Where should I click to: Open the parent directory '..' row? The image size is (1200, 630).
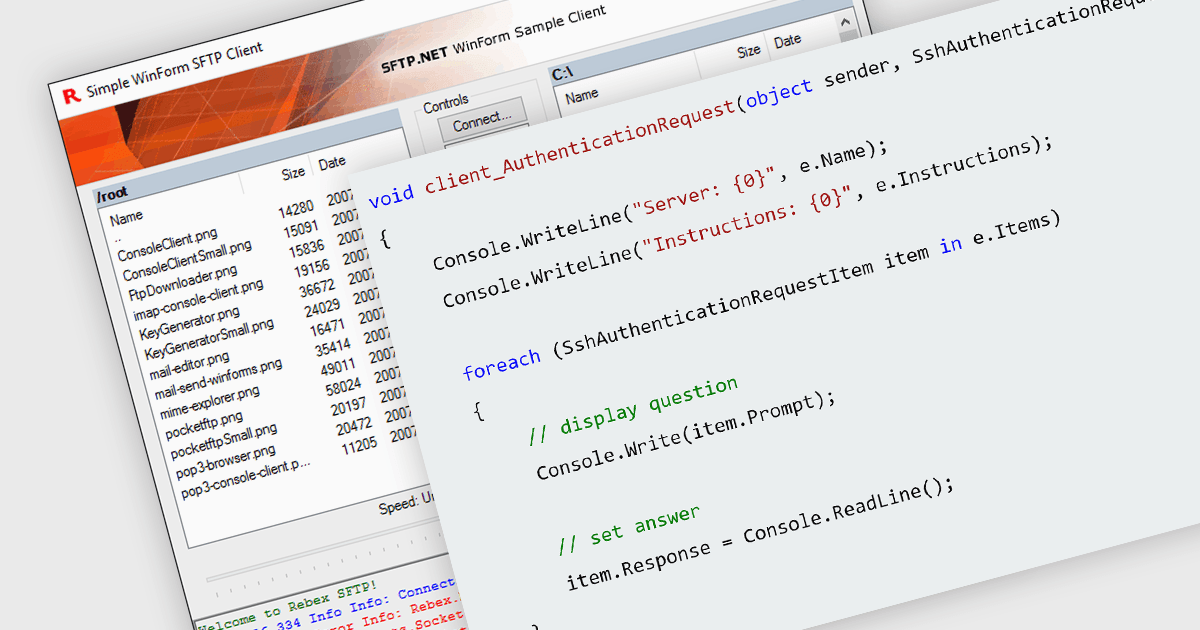[x=117, y=238]
